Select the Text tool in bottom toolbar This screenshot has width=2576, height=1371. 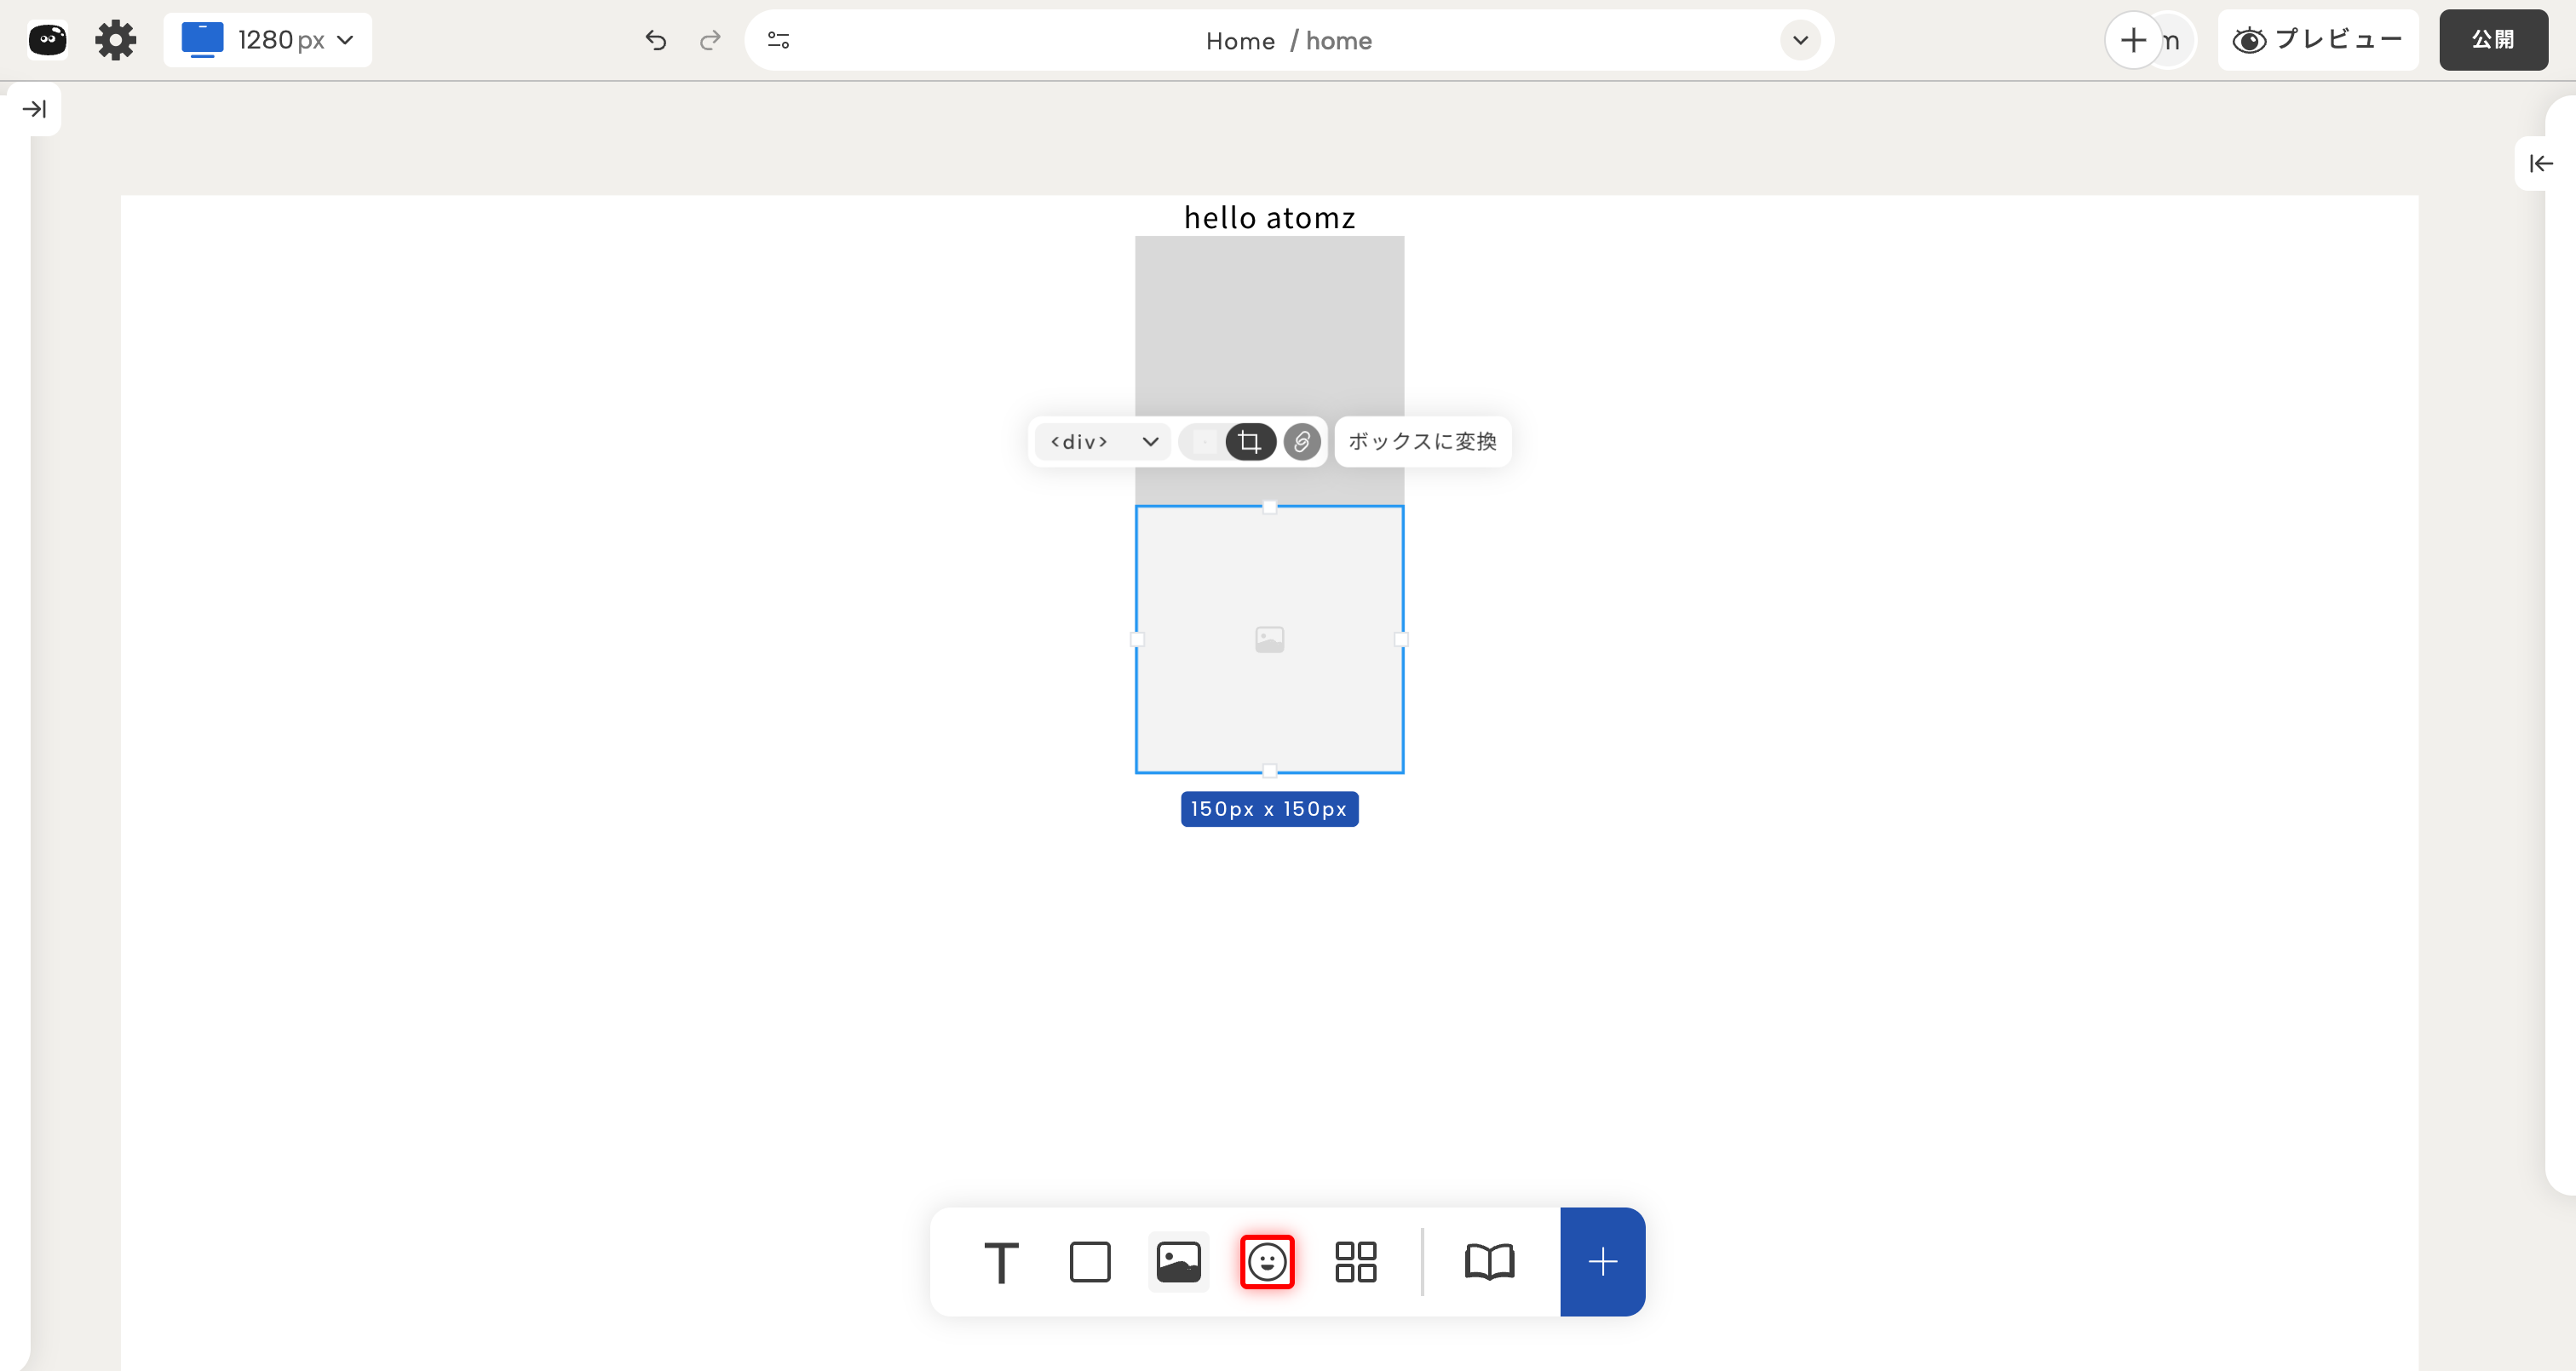click(x=1001, y=1262)
